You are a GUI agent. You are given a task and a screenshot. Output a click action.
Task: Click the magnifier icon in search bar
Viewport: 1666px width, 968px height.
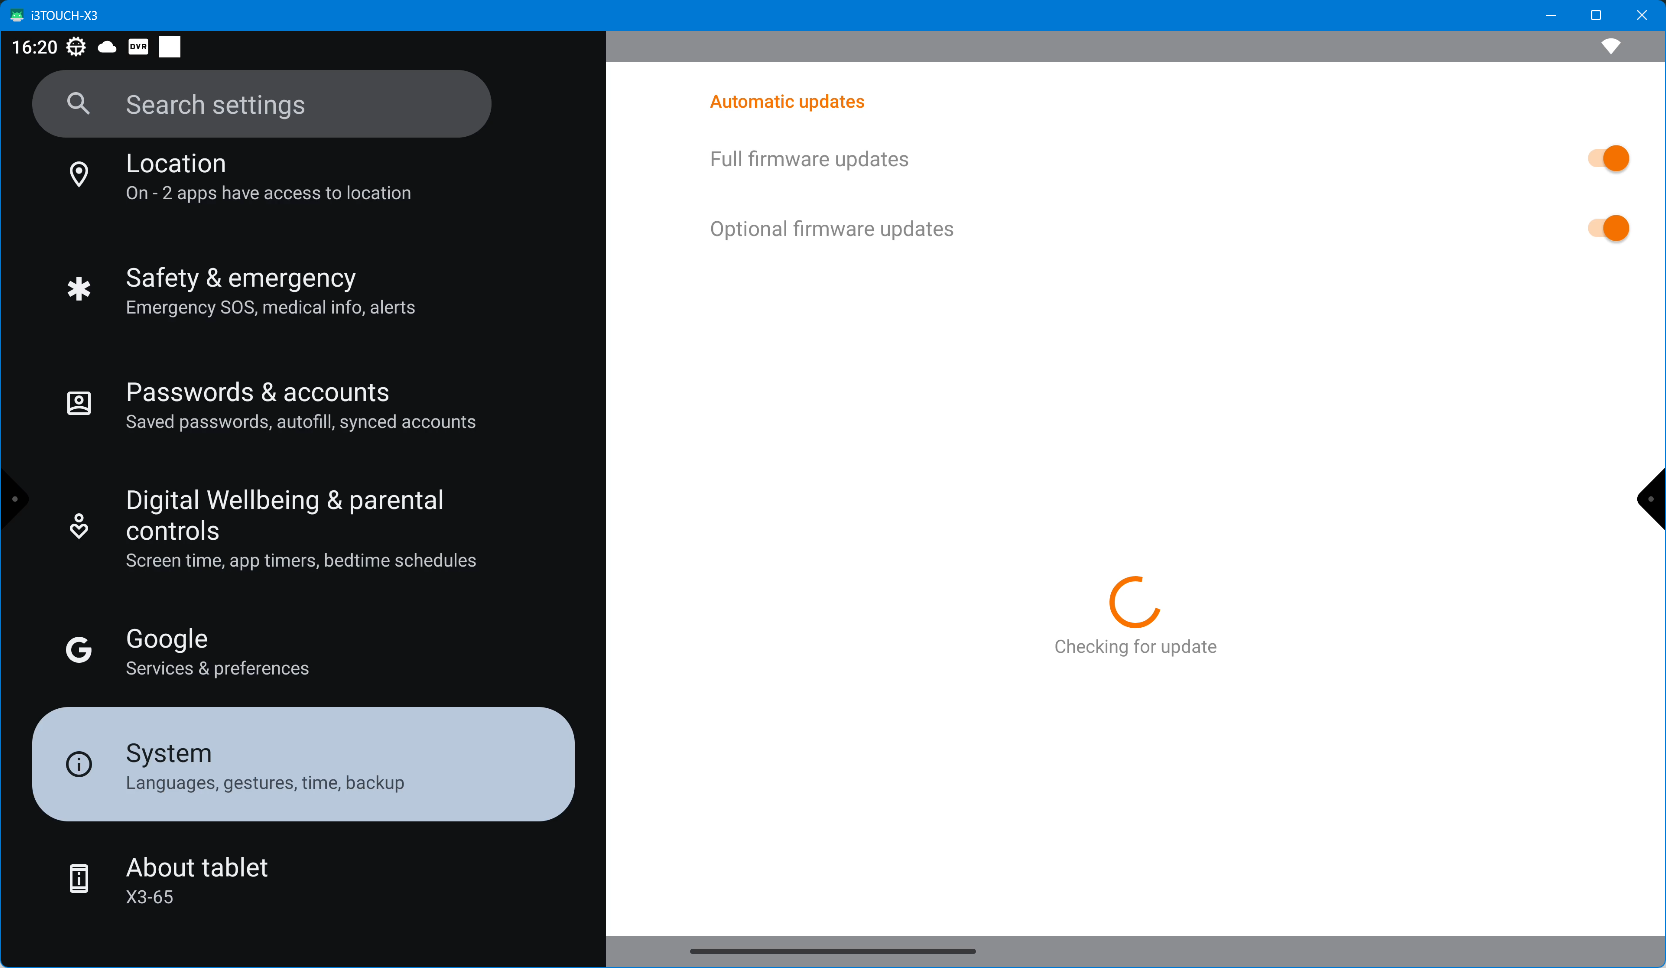pyautogui.click(x=78, y=104)
